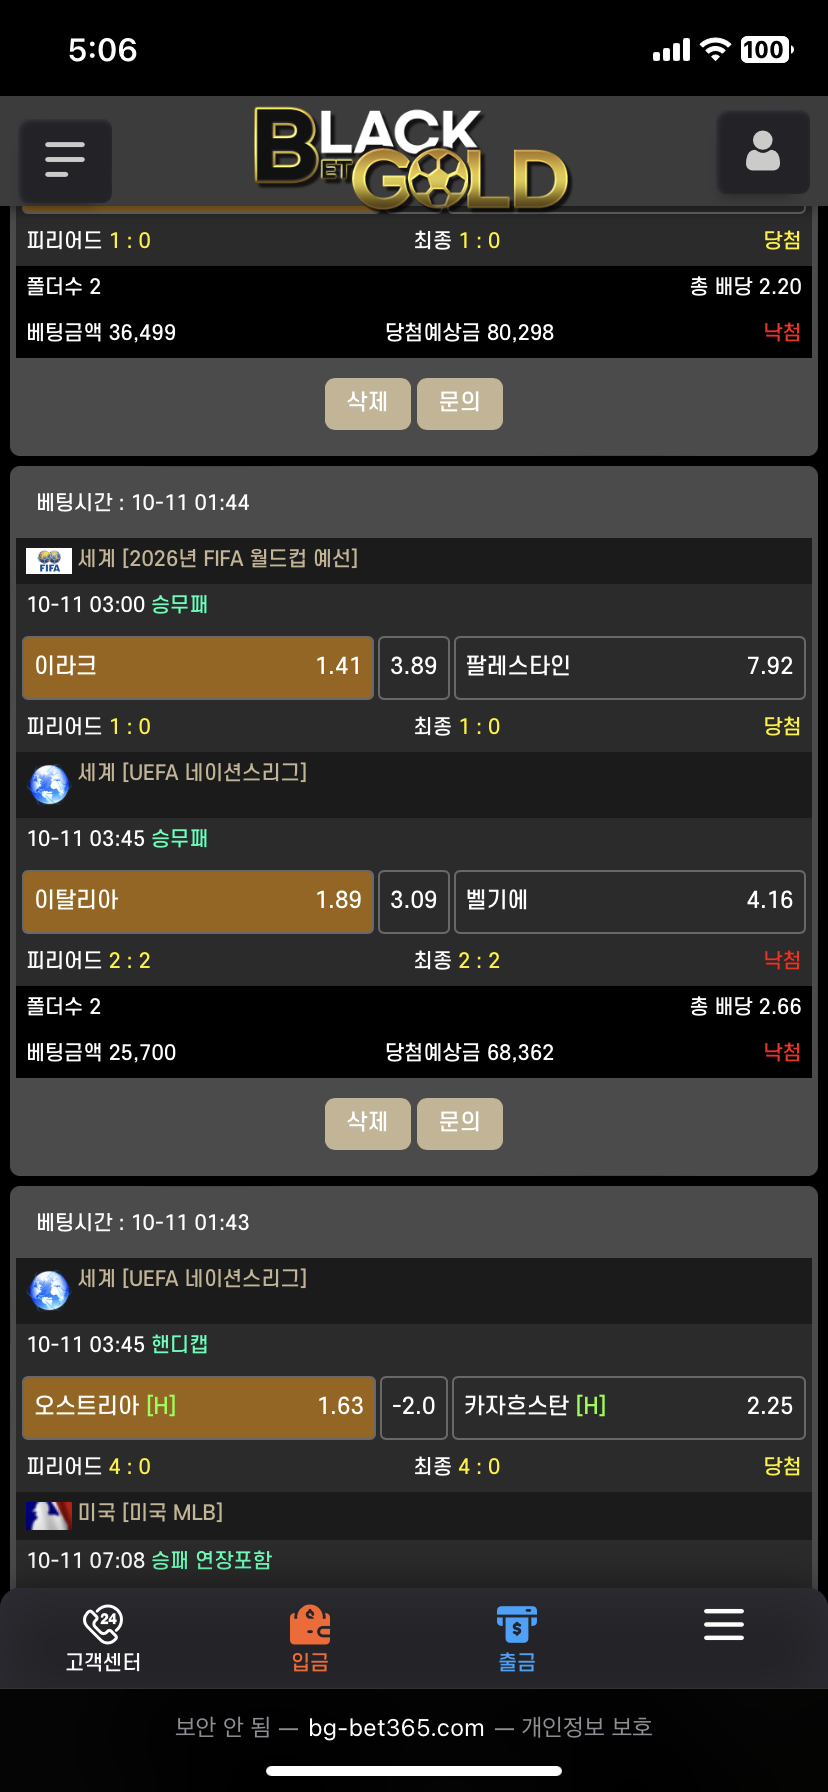
Task: Select Kazakhstan handicap at 2.25
Action: coord(628,1407)
